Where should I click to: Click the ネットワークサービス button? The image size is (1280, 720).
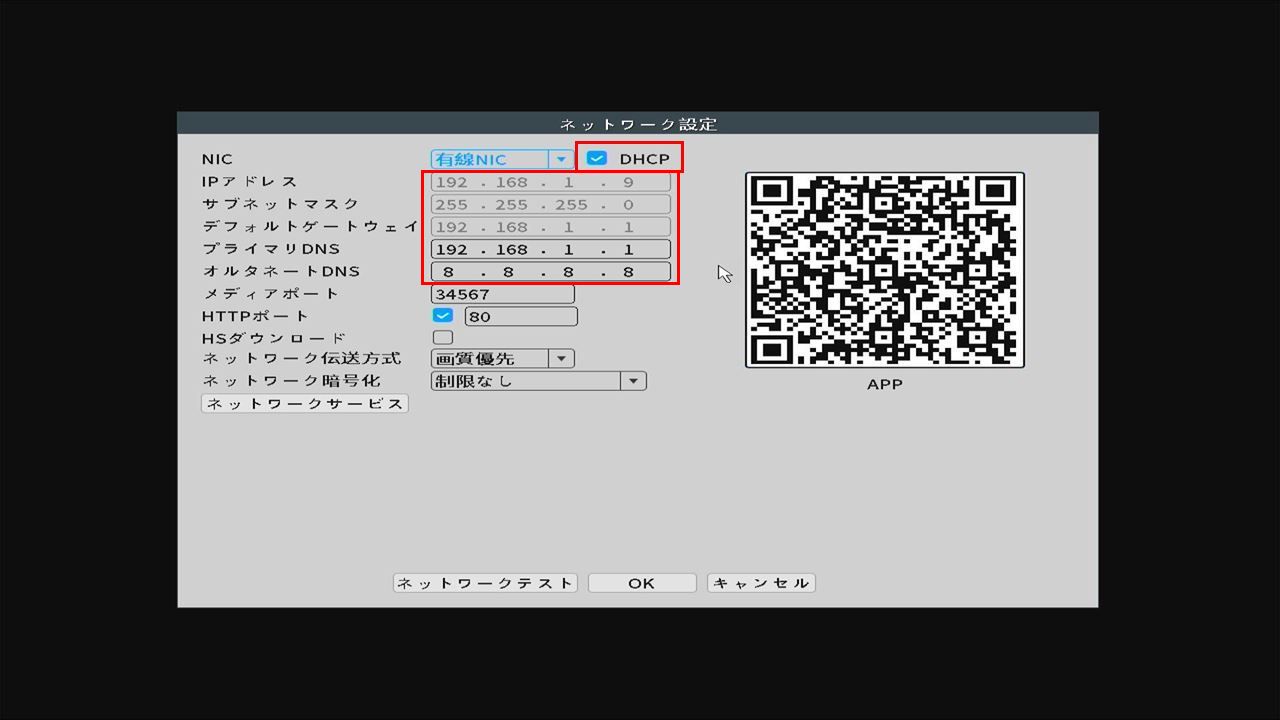[305, 403]
